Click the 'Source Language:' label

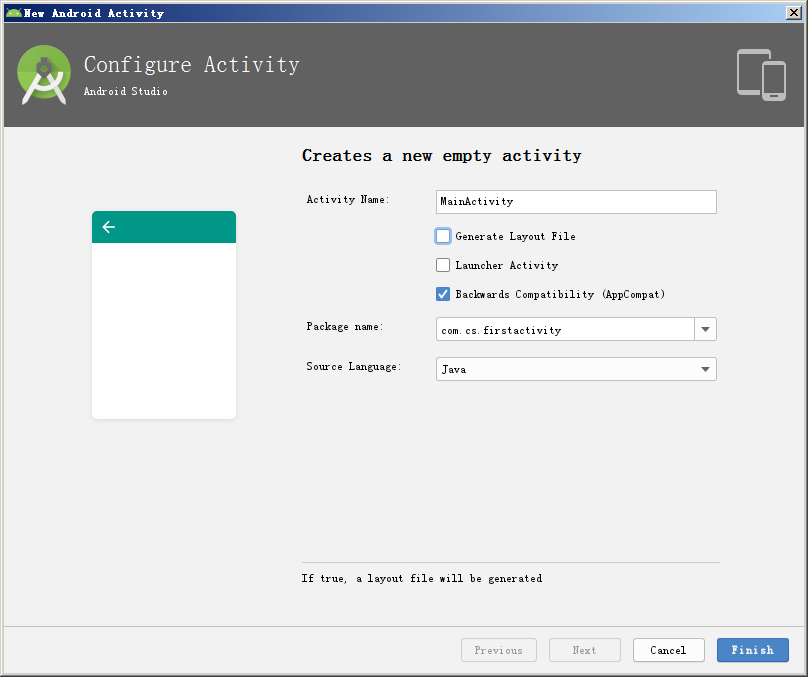coord(354,366)
